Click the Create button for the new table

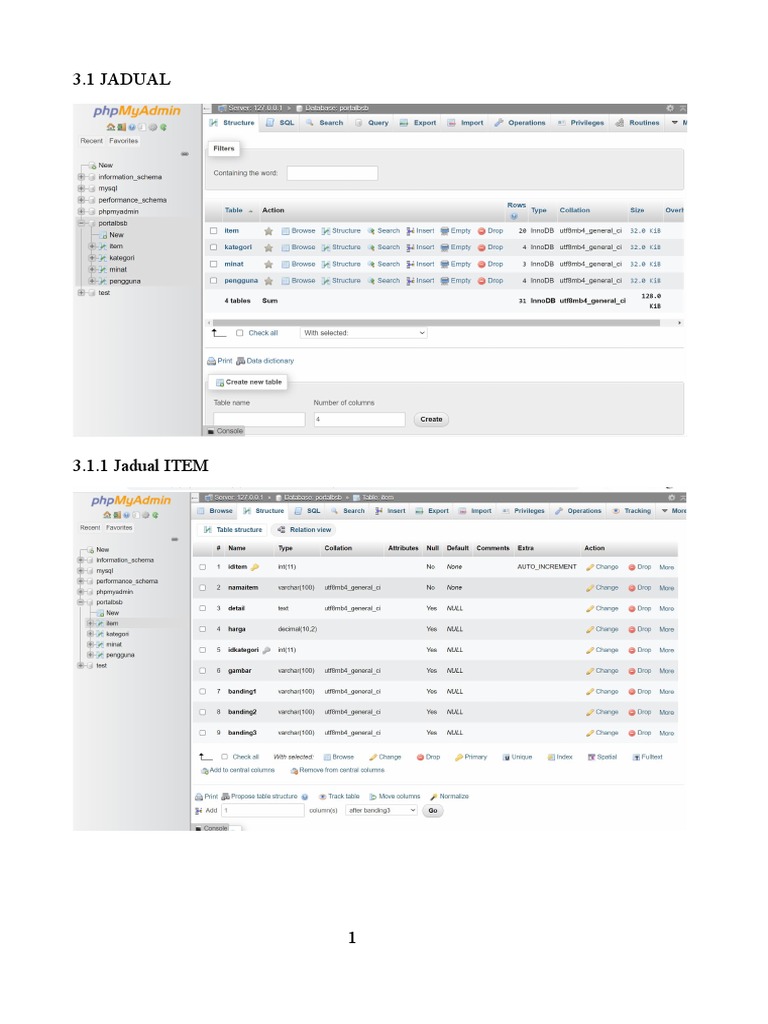[x=431, y=419]
